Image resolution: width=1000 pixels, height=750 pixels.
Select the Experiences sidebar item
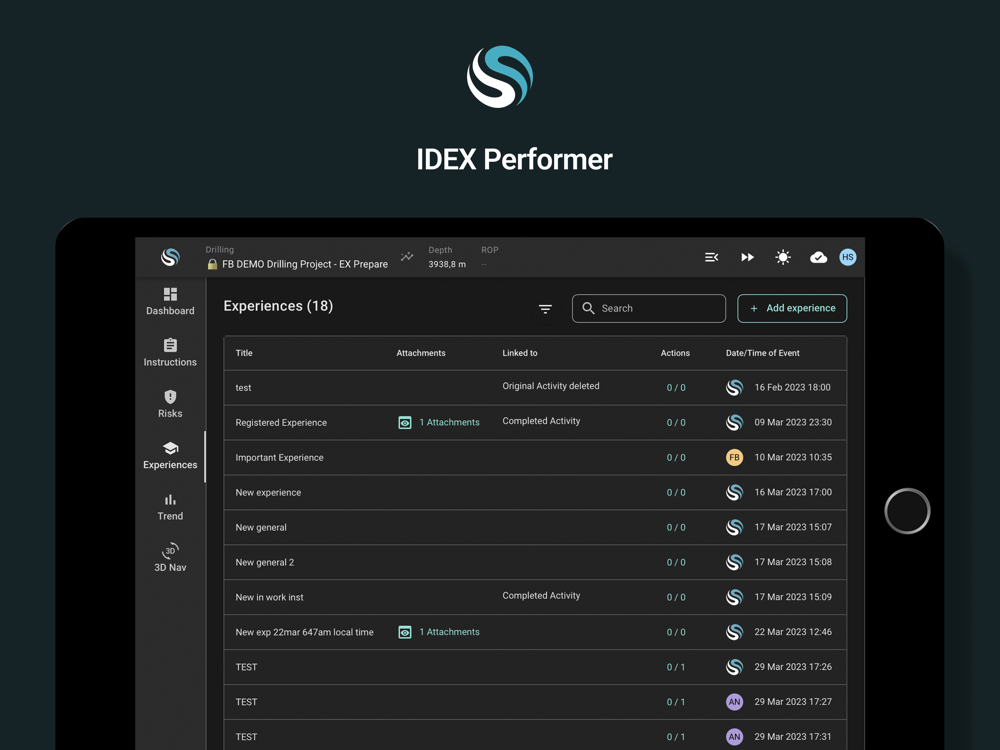(x=170, y=456)
